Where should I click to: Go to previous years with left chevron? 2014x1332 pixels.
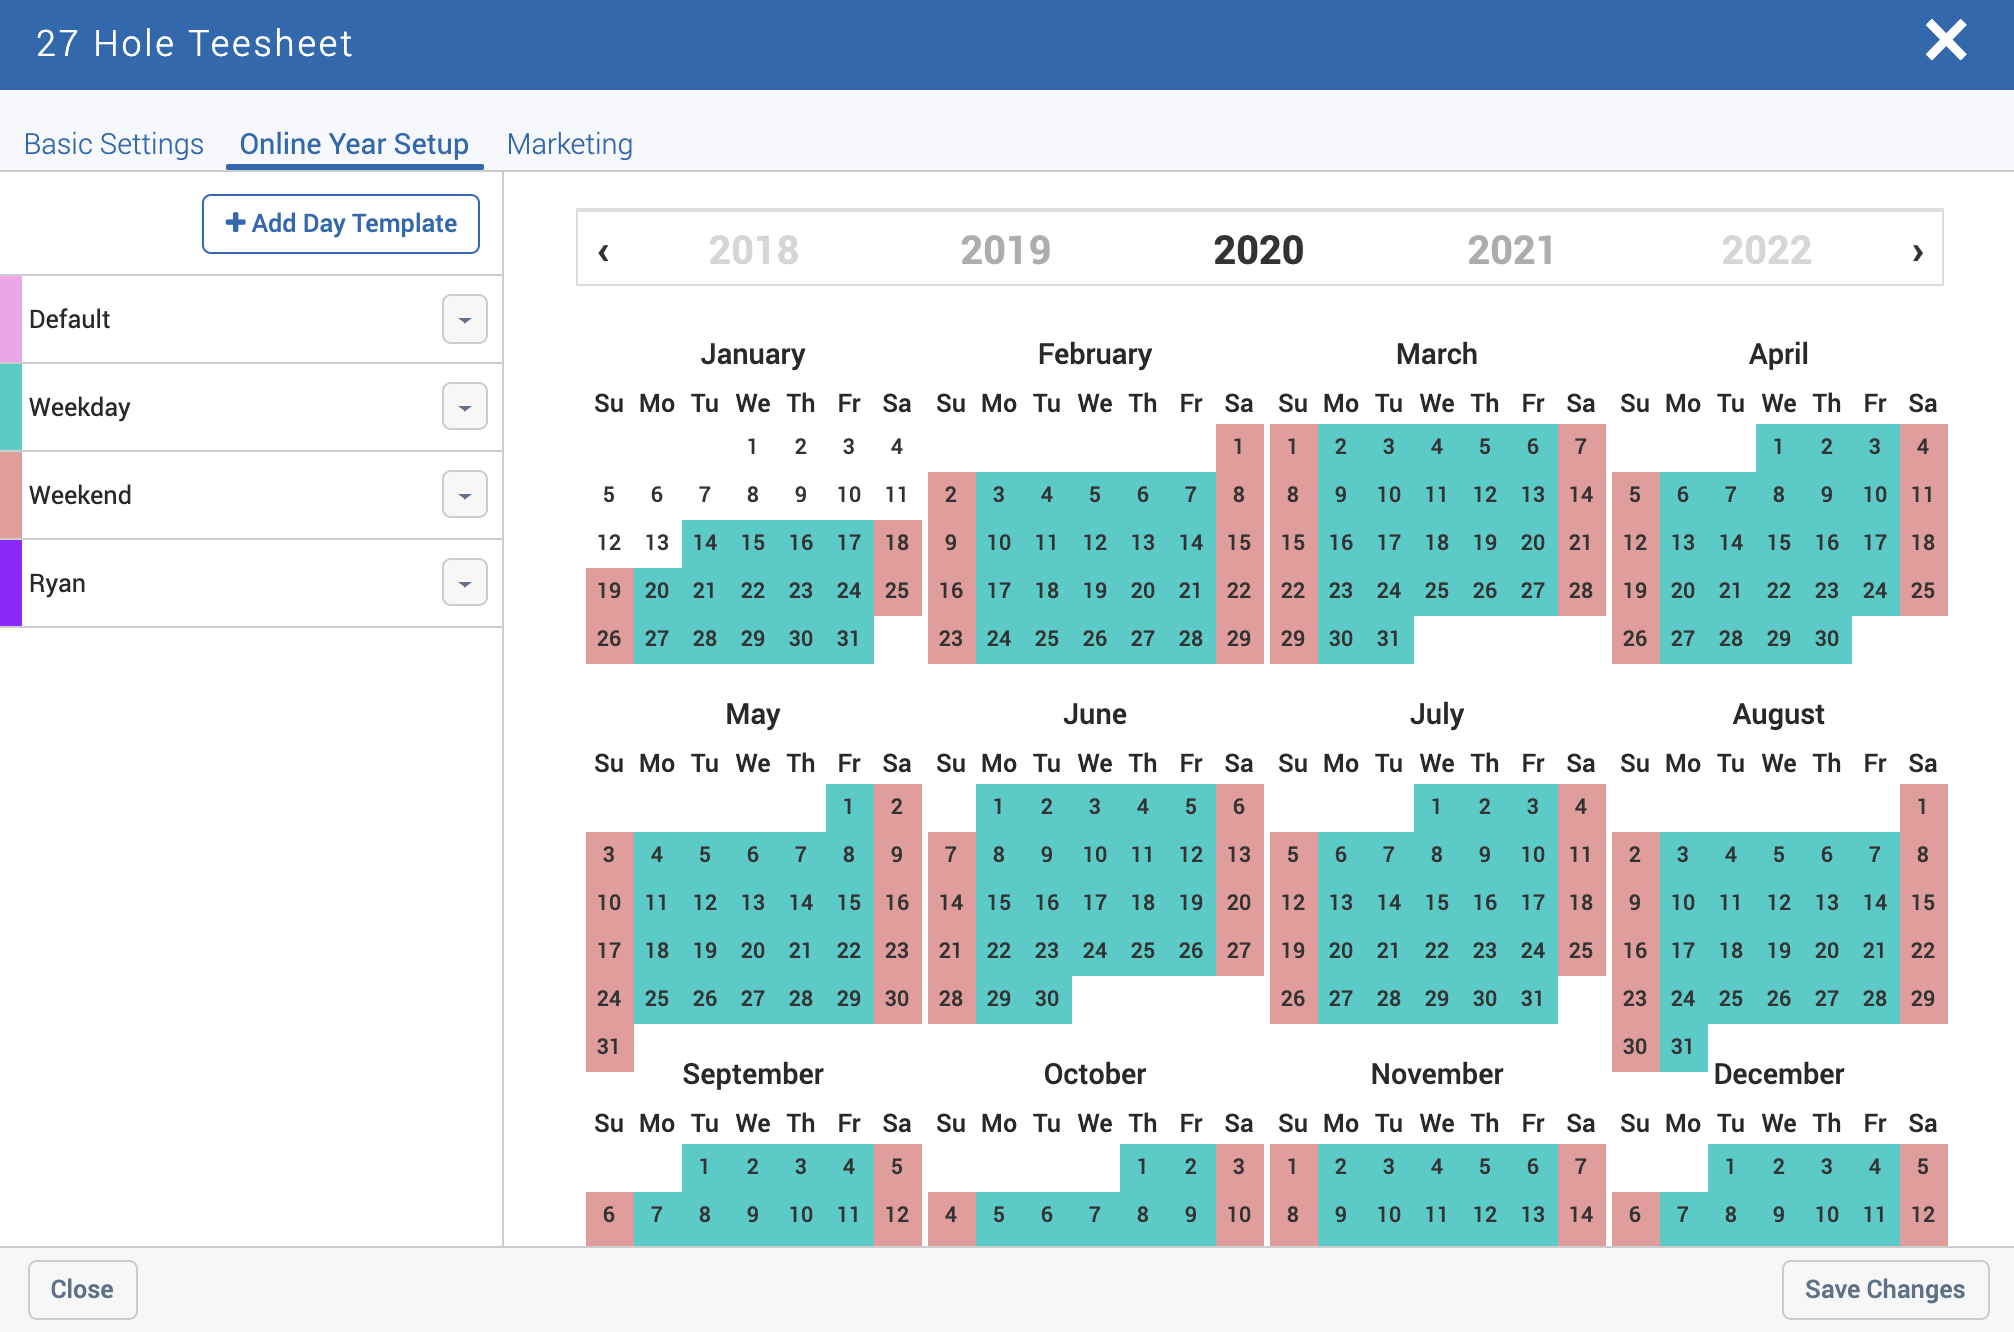pyautogui.click(x=603, y=251)
